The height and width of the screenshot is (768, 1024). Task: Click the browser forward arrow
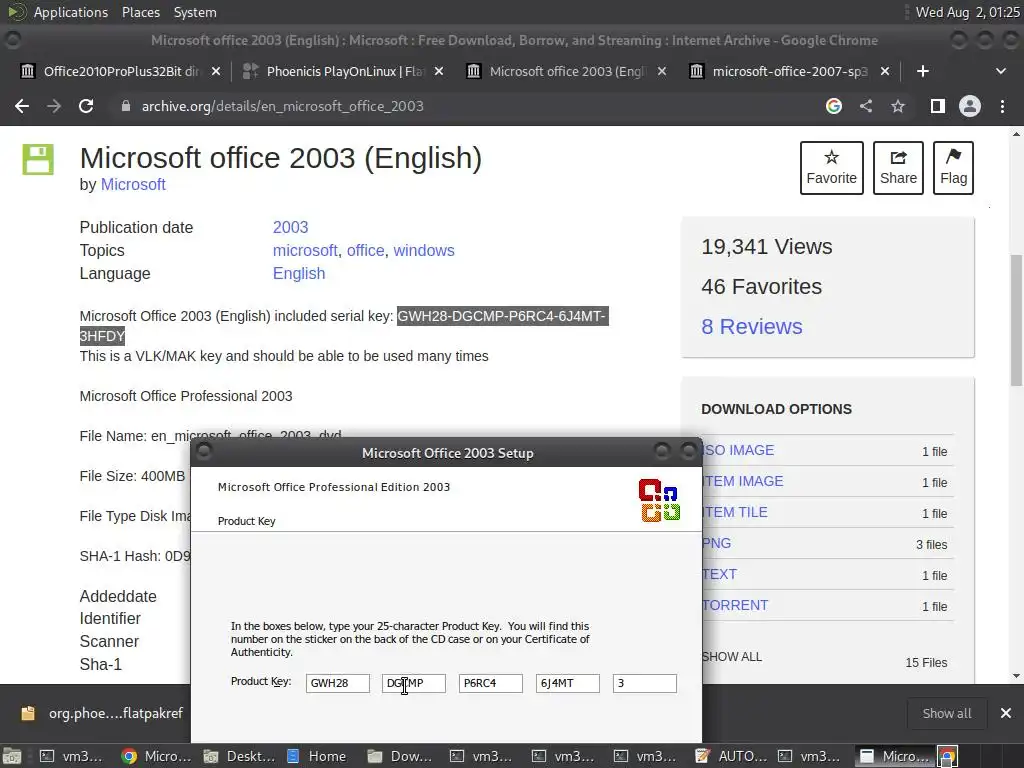pyautogui.click(x=54, y=106)
